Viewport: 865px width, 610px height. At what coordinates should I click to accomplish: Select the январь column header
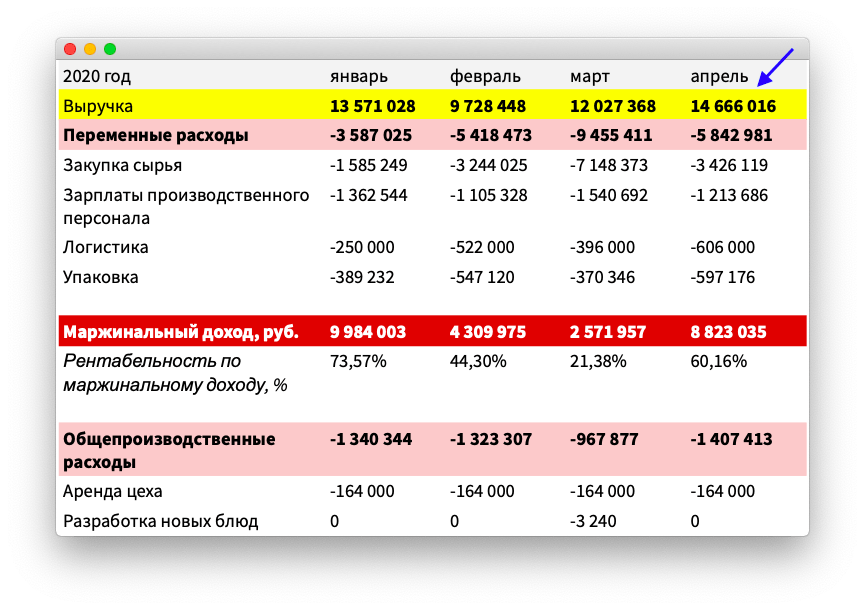[359, 77]
